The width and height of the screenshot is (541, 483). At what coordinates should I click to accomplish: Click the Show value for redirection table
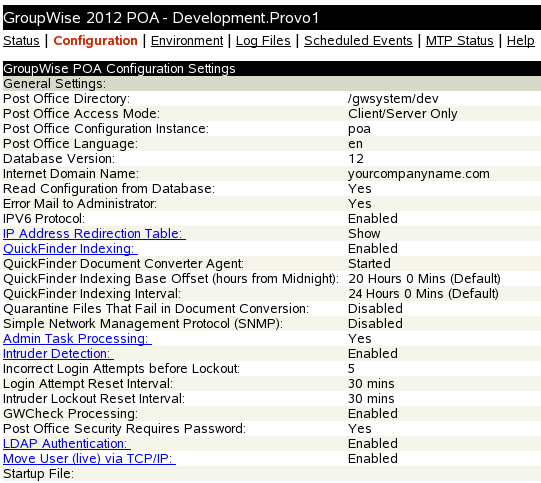tap(364, 234)
